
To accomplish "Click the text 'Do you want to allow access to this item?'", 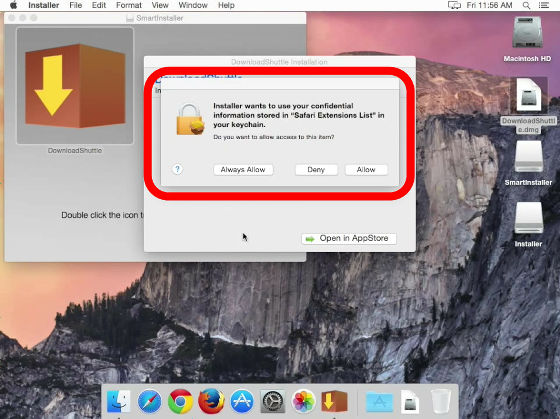I will pos(274,137).
